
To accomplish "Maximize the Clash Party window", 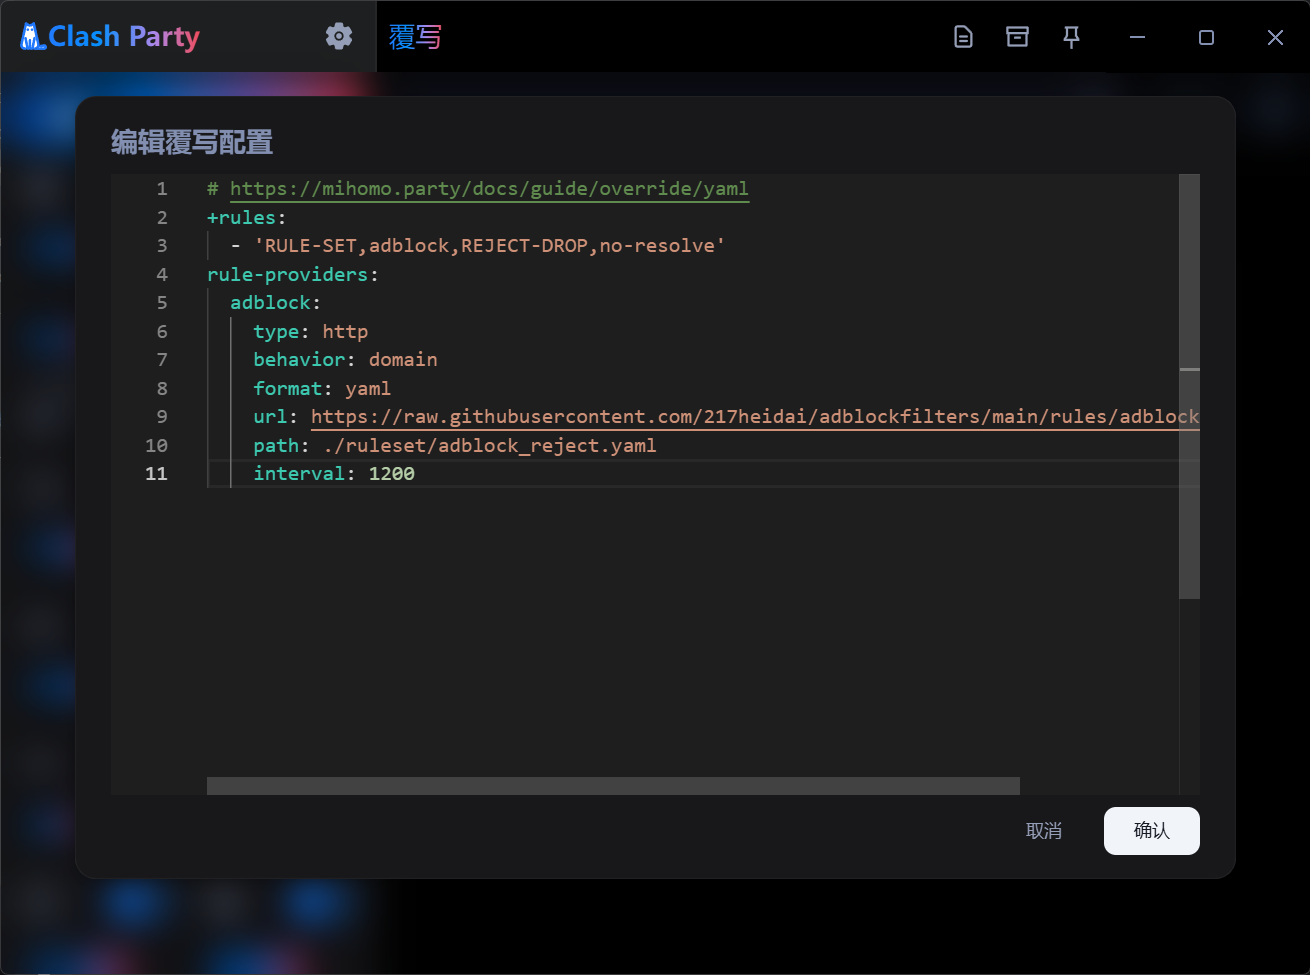I will [x=1206, y=37].
